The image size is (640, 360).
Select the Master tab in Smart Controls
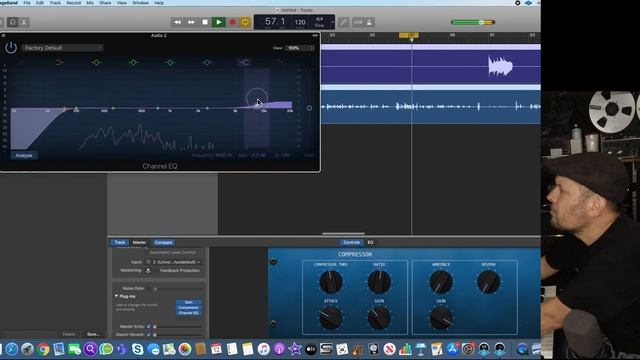coord(139,242)
